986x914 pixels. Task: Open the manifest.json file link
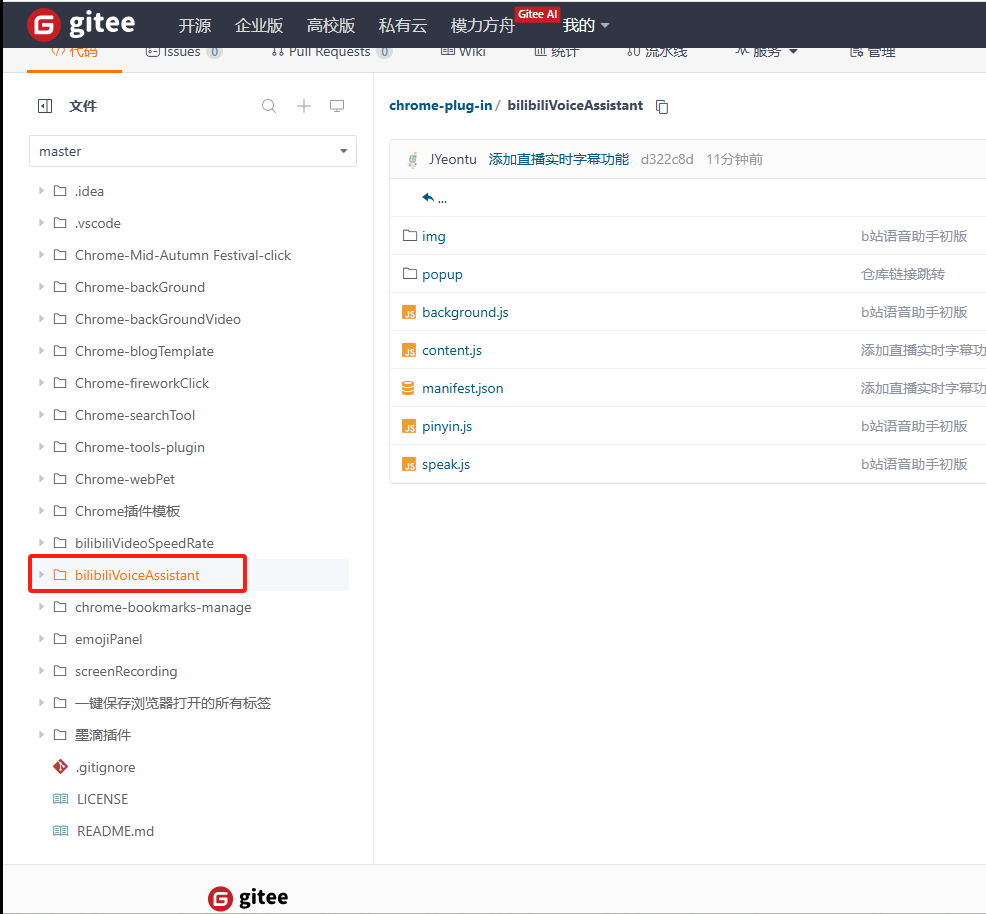coord(462,388)
